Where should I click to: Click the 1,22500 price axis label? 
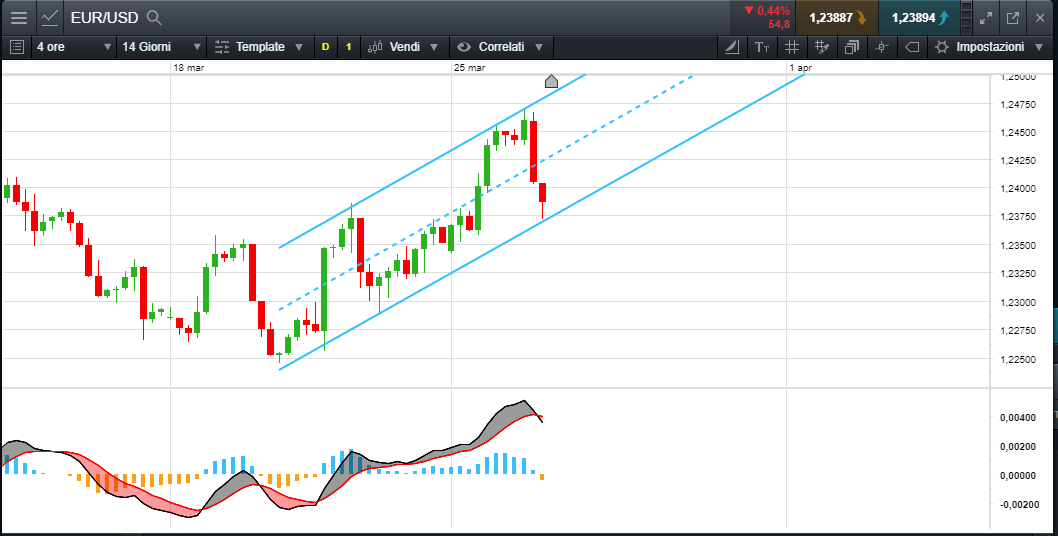1020,359
